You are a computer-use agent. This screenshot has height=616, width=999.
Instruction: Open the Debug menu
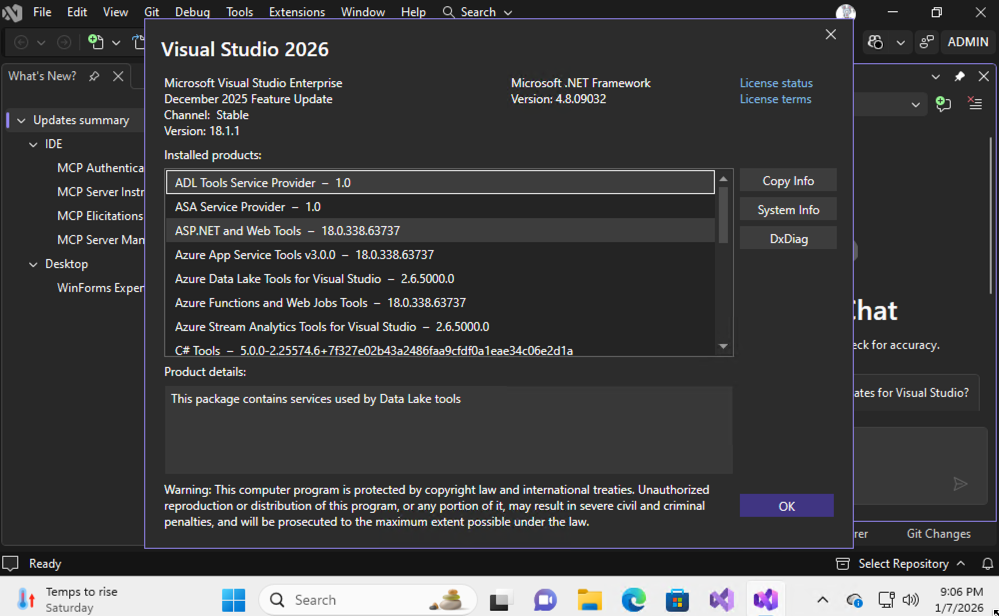pos(192,12)
